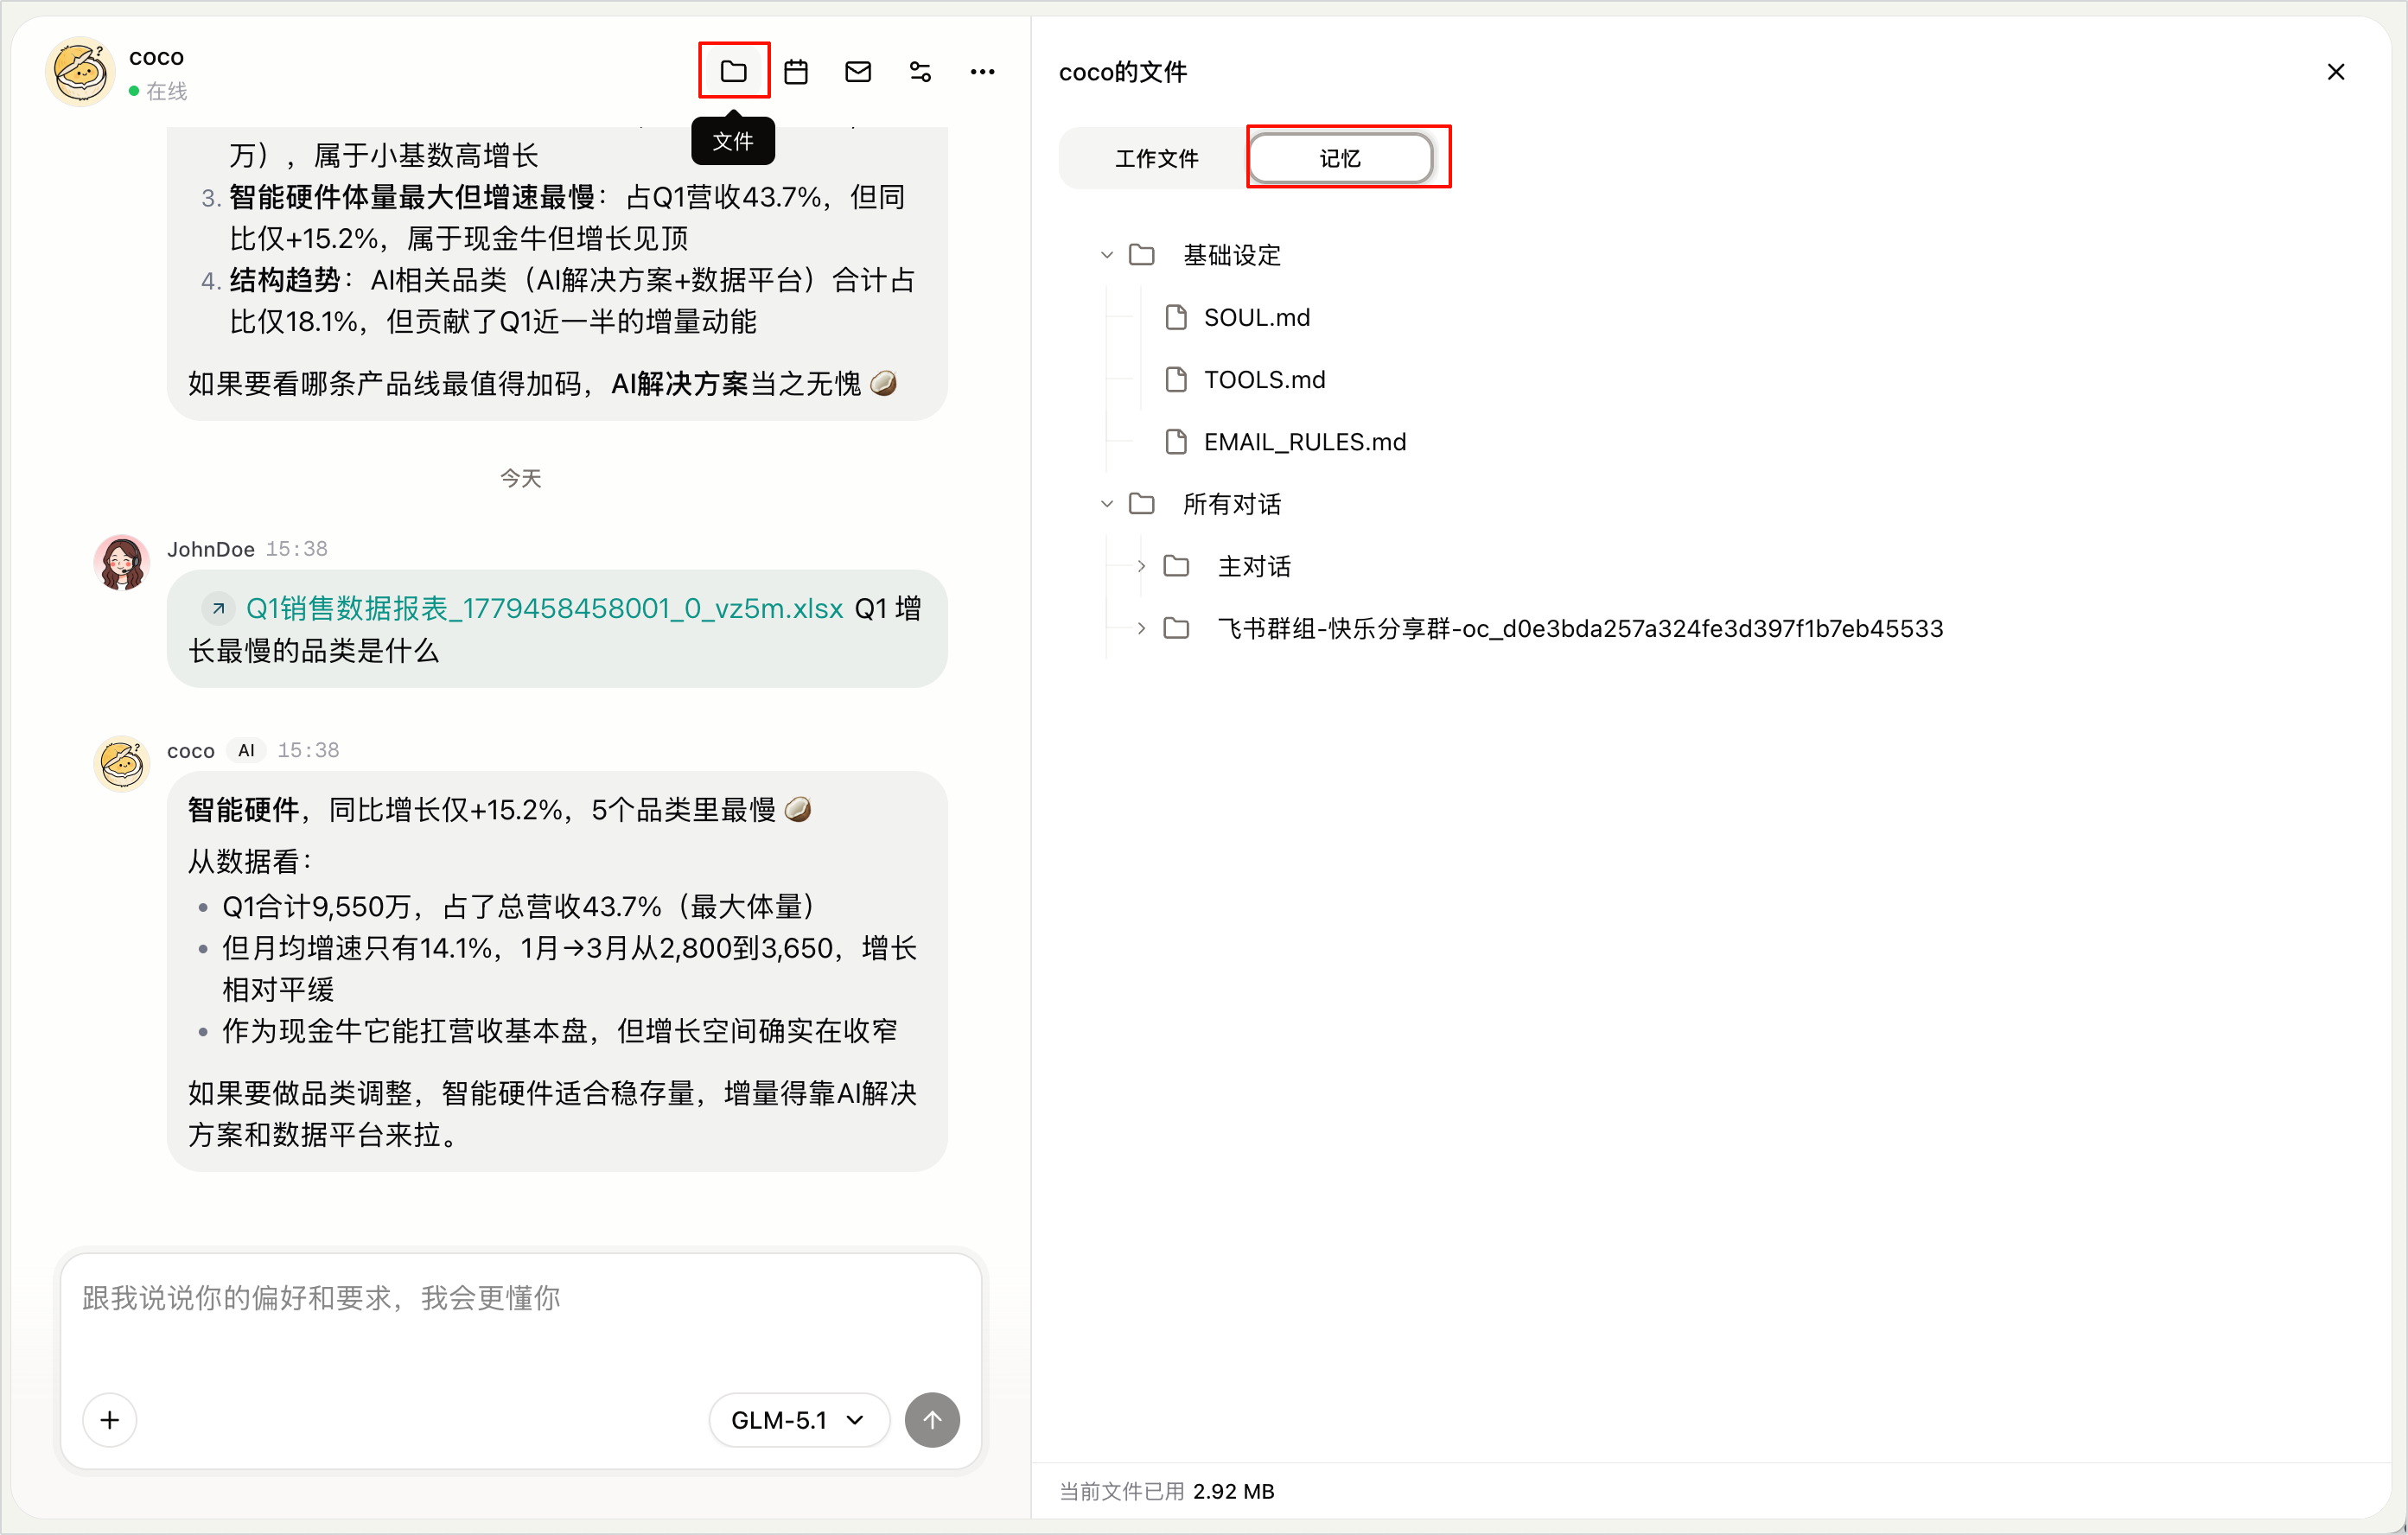
Task: Open the Q1销售数据报表 xlsx link
Action: 543,608
